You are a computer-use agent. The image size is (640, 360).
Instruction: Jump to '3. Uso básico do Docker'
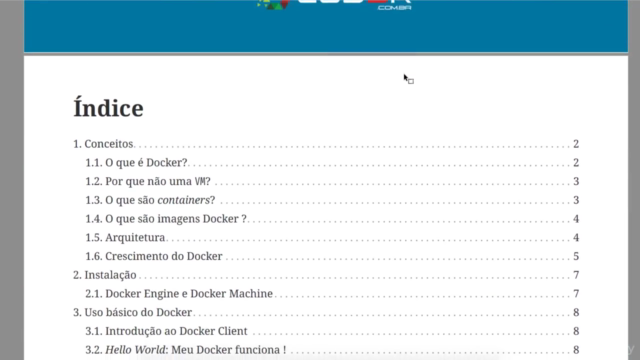(x=133, y=313)
